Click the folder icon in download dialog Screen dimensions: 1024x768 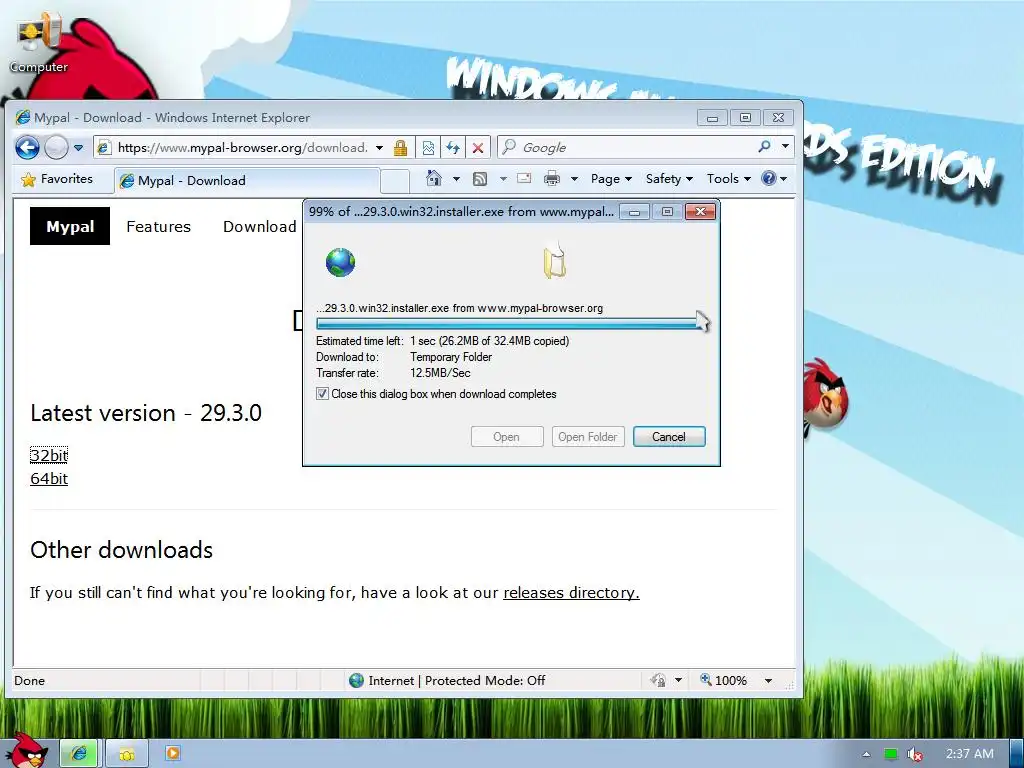pyautogui.click(x=555, y=261)
